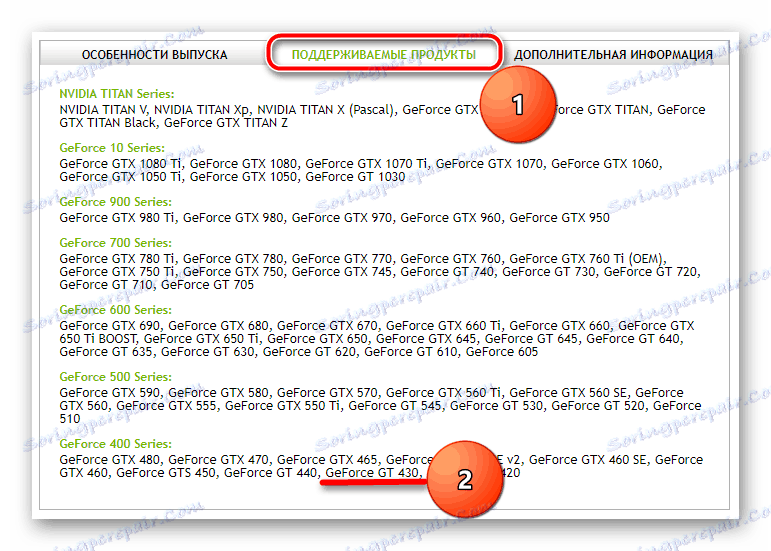
Task: Click GeForce GT 530 text
Action: (x=496, y=406)
